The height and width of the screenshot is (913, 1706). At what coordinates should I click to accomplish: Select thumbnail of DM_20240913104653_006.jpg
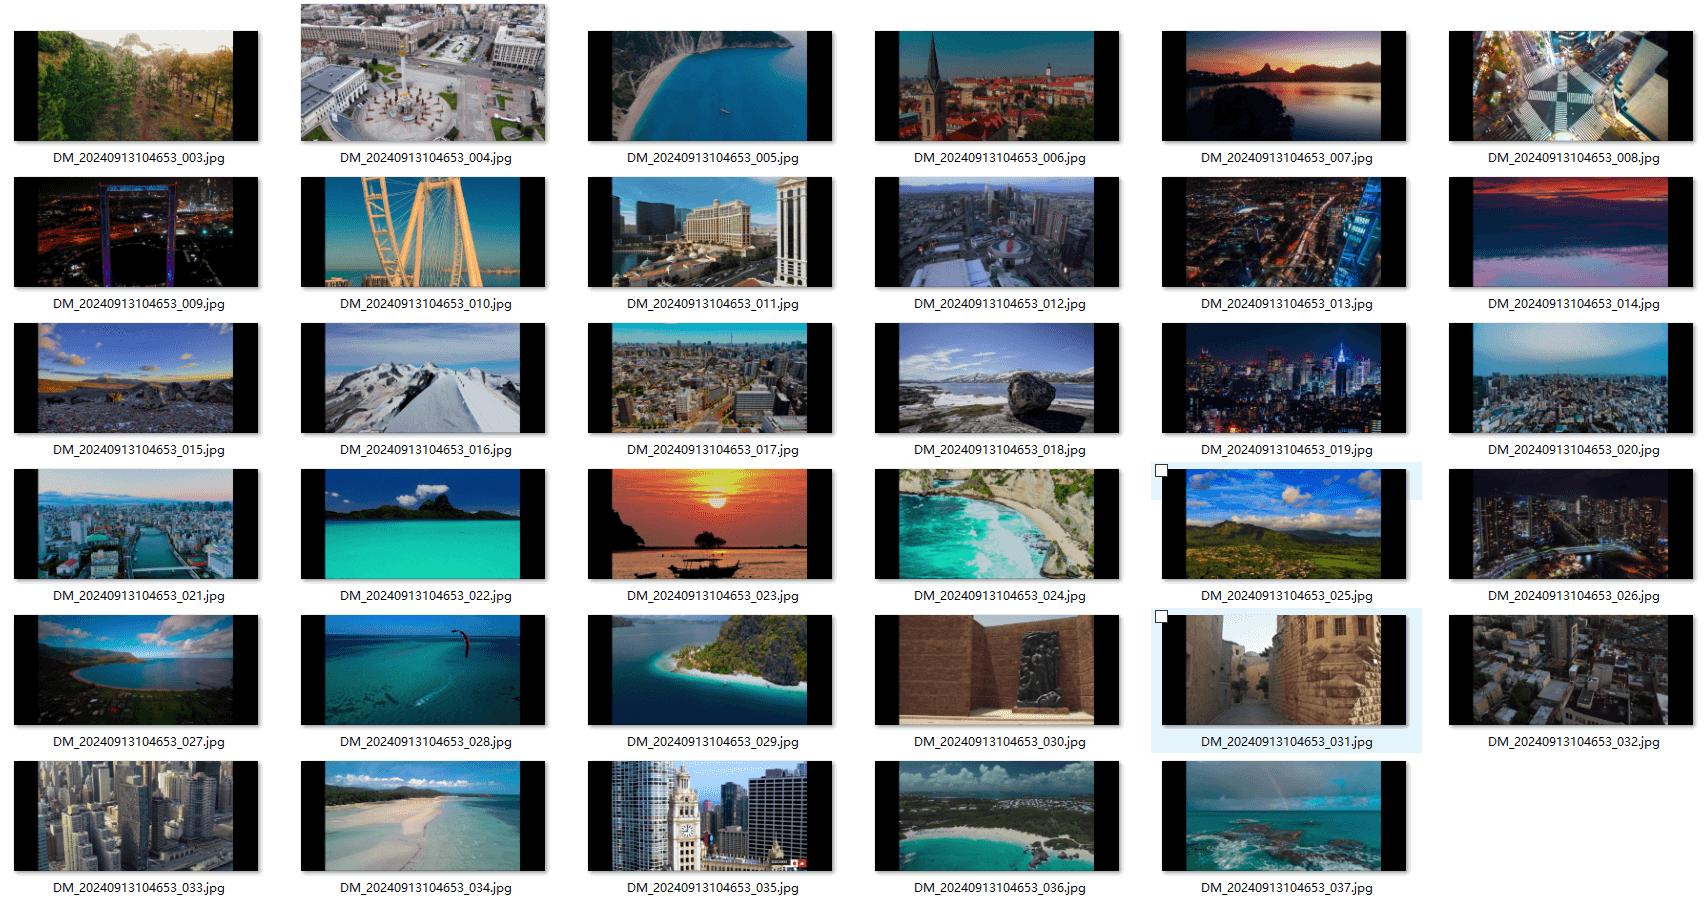(997, 85)
